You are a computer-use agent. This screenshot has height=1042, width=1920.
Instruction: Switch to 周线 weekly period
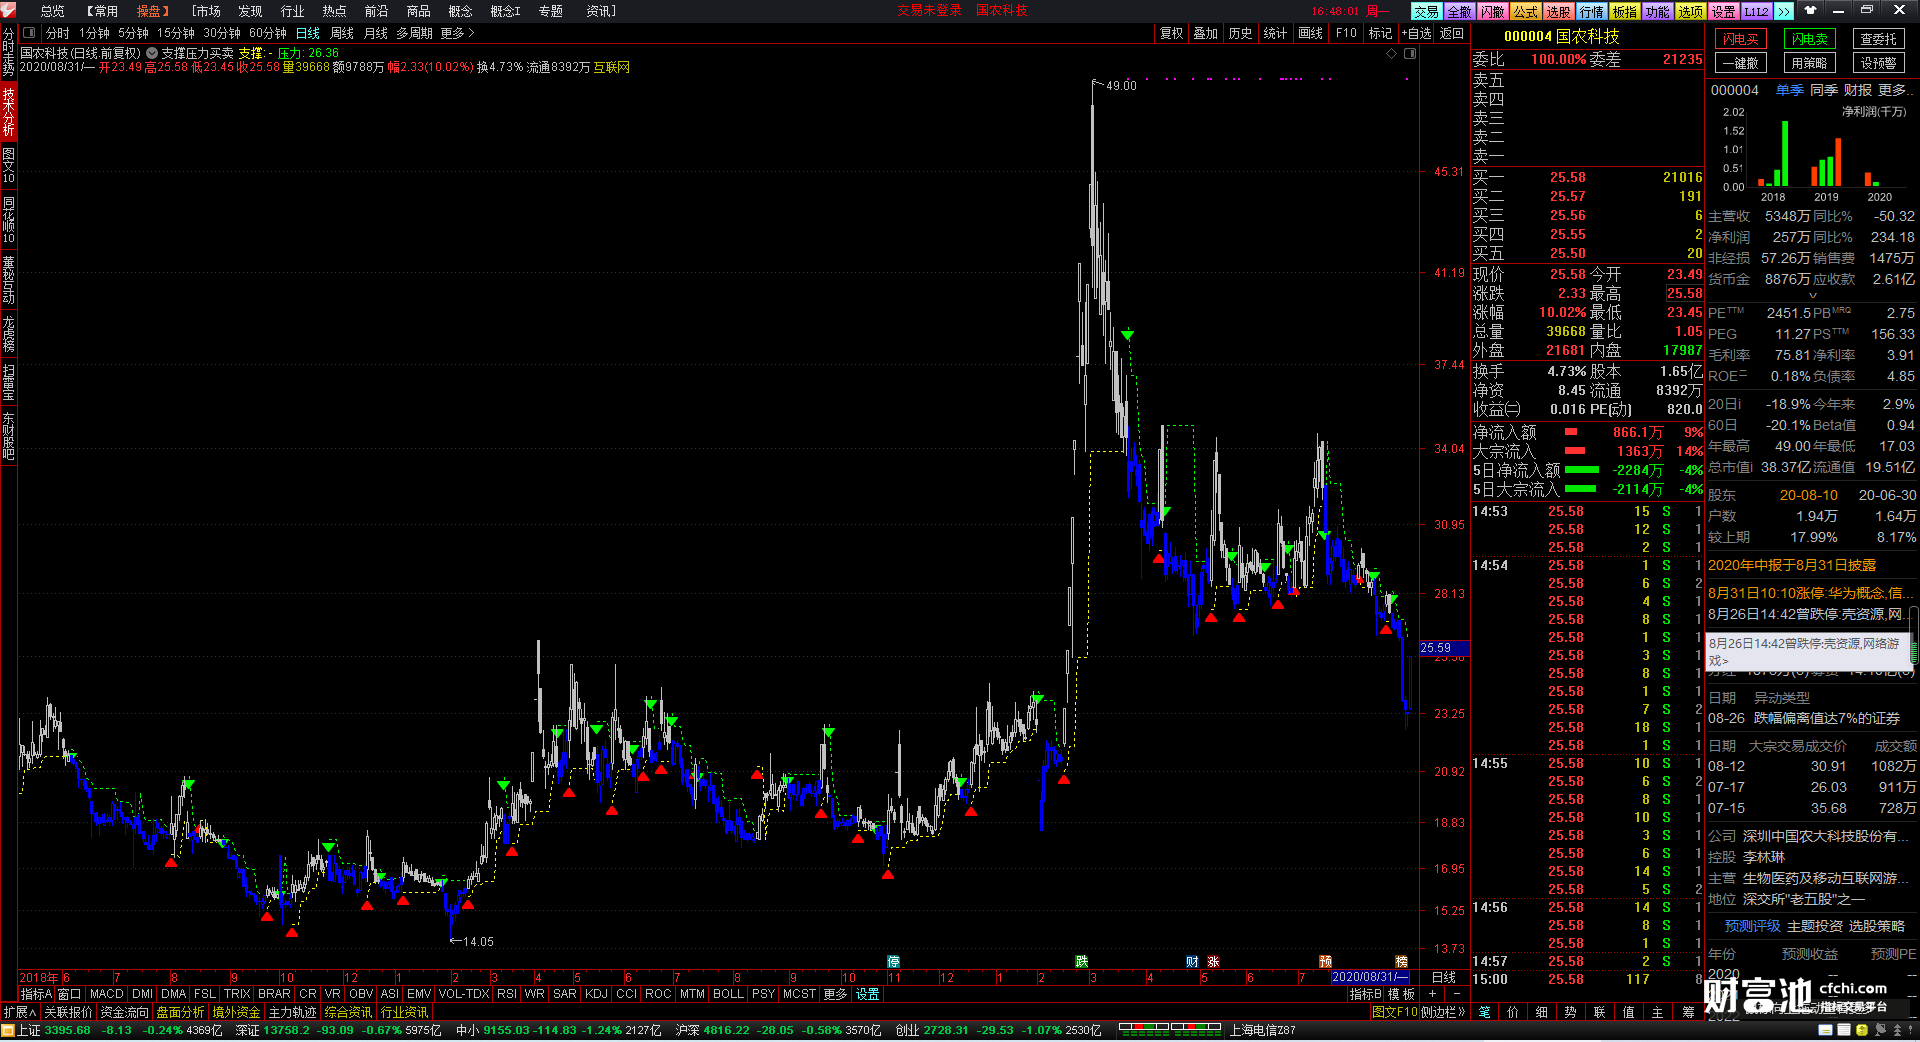click(342, 33)
